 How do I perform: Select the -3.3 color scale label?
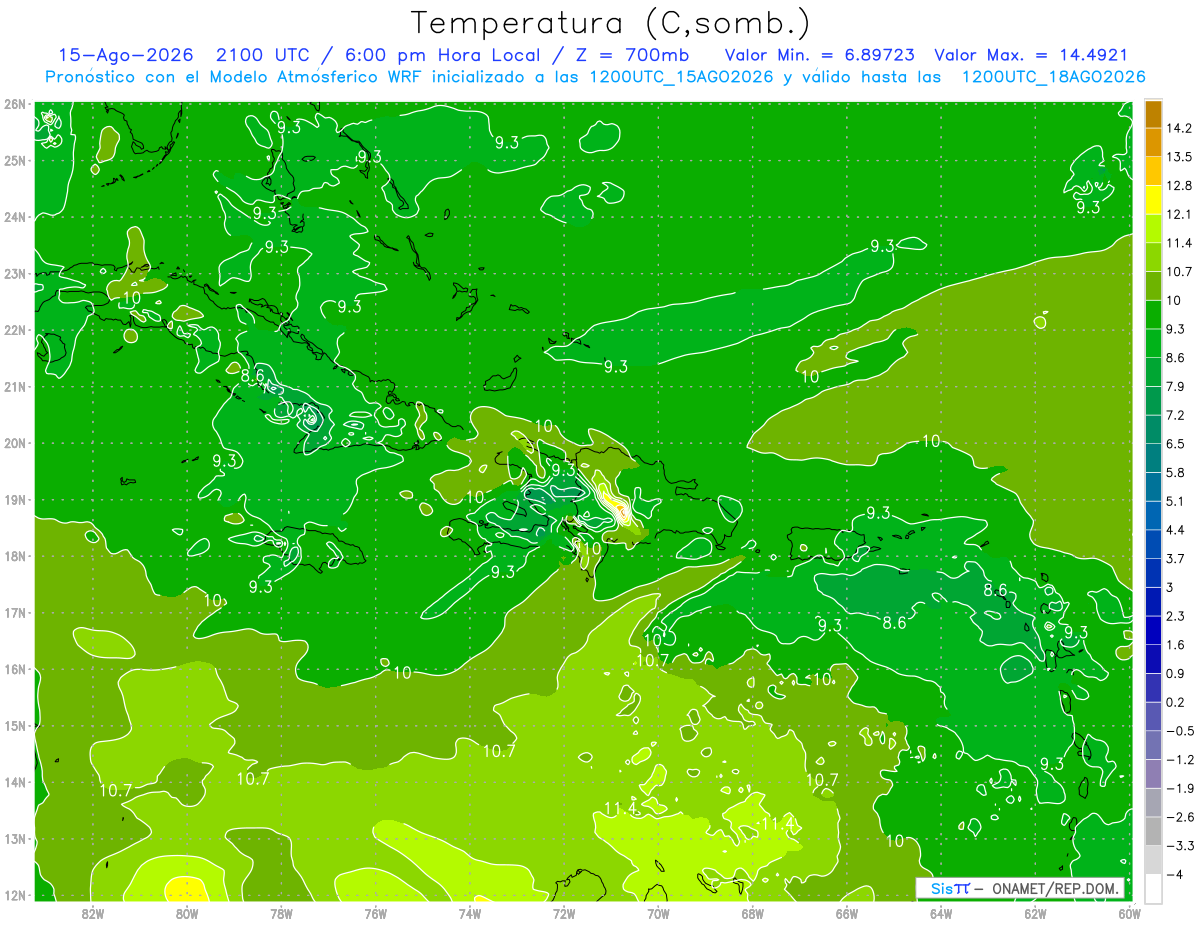point(1179,846)
